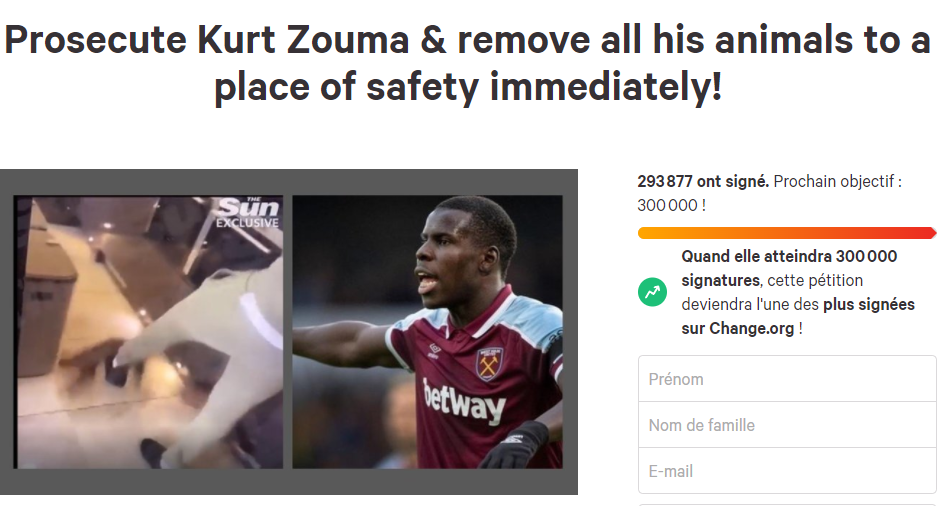Screen dimensions: 952x506
Task: Click the Prosecute Kurt Zouma petition title
Action: [468, 63]
